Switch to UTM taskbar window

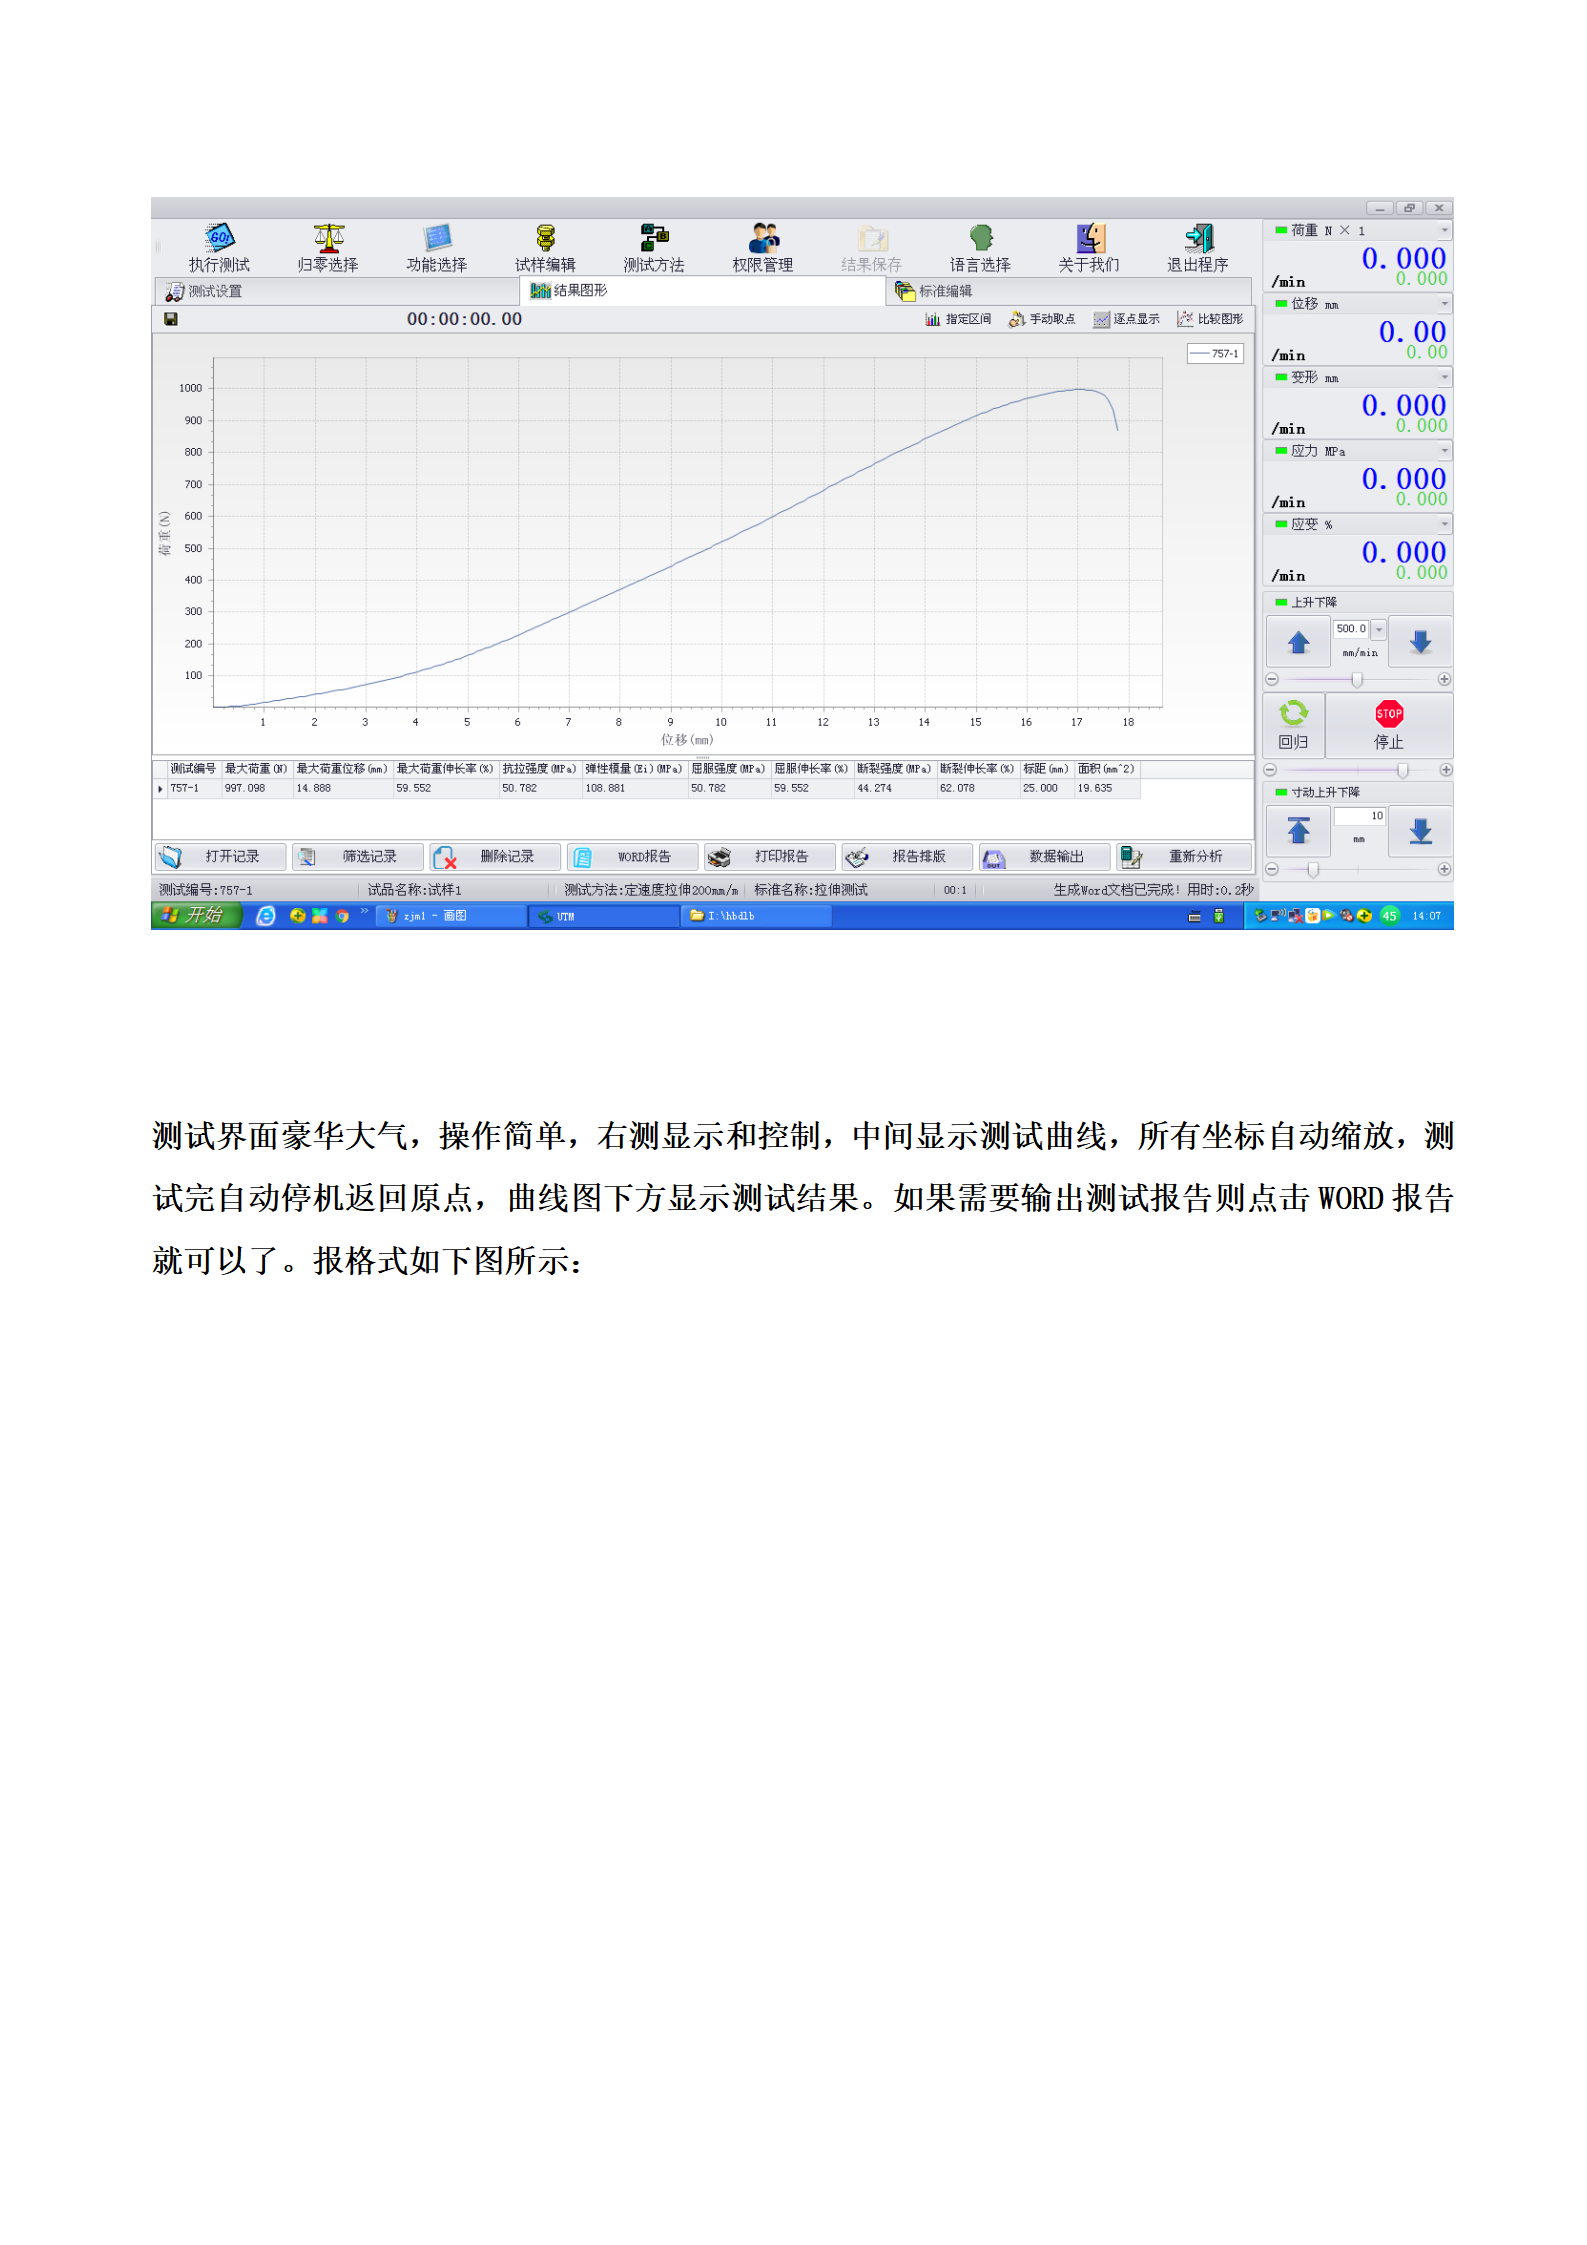[x=604, y=916]
